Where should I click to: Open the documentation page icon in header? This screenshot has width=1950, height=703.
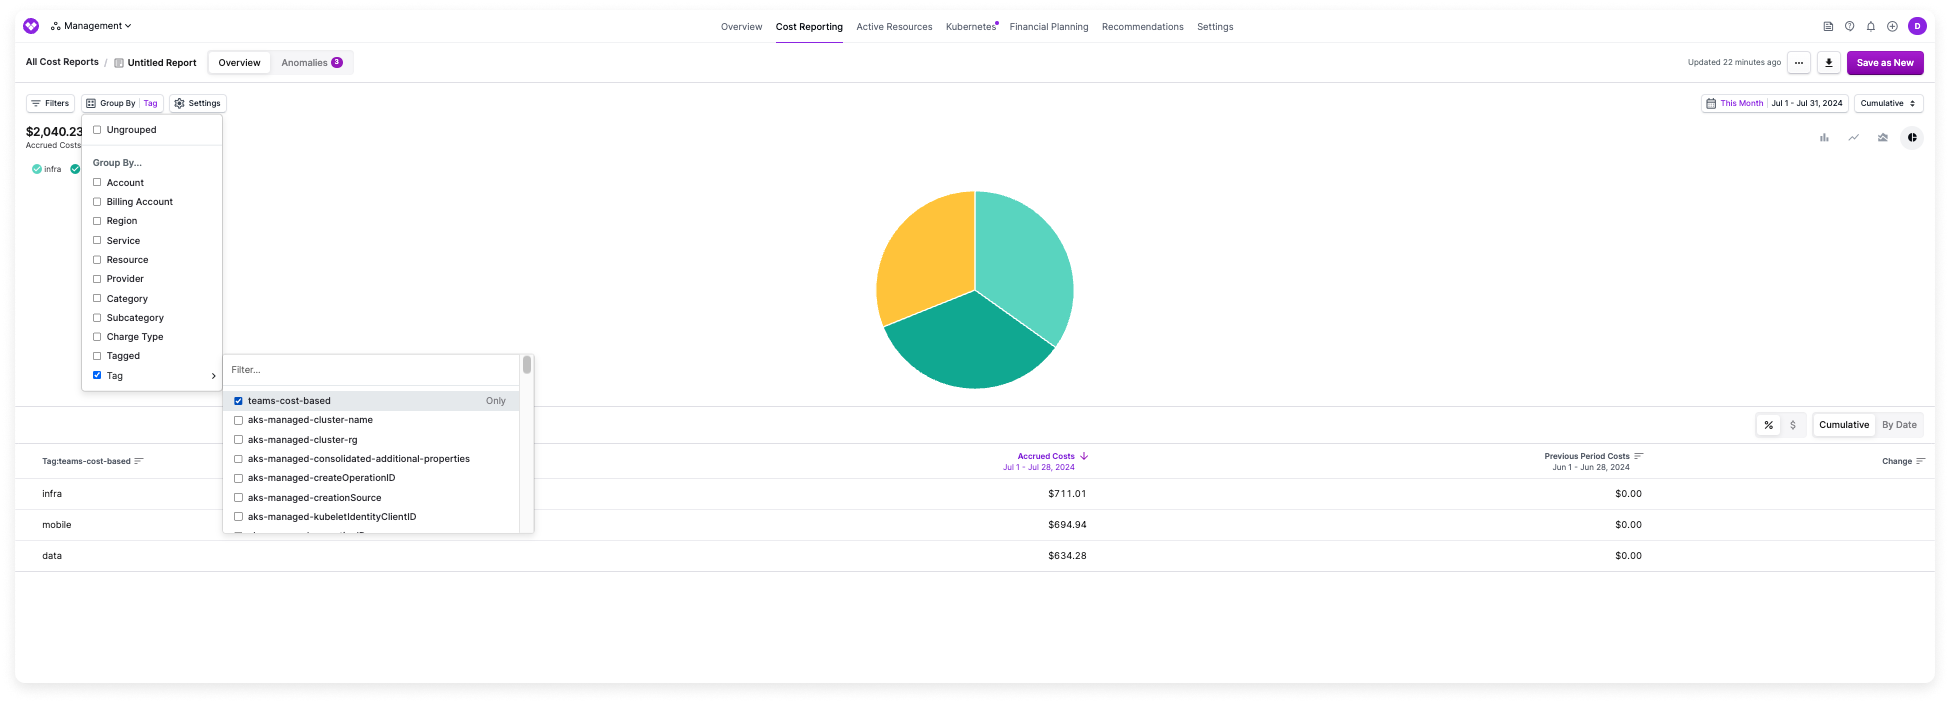click(1828, 27)
